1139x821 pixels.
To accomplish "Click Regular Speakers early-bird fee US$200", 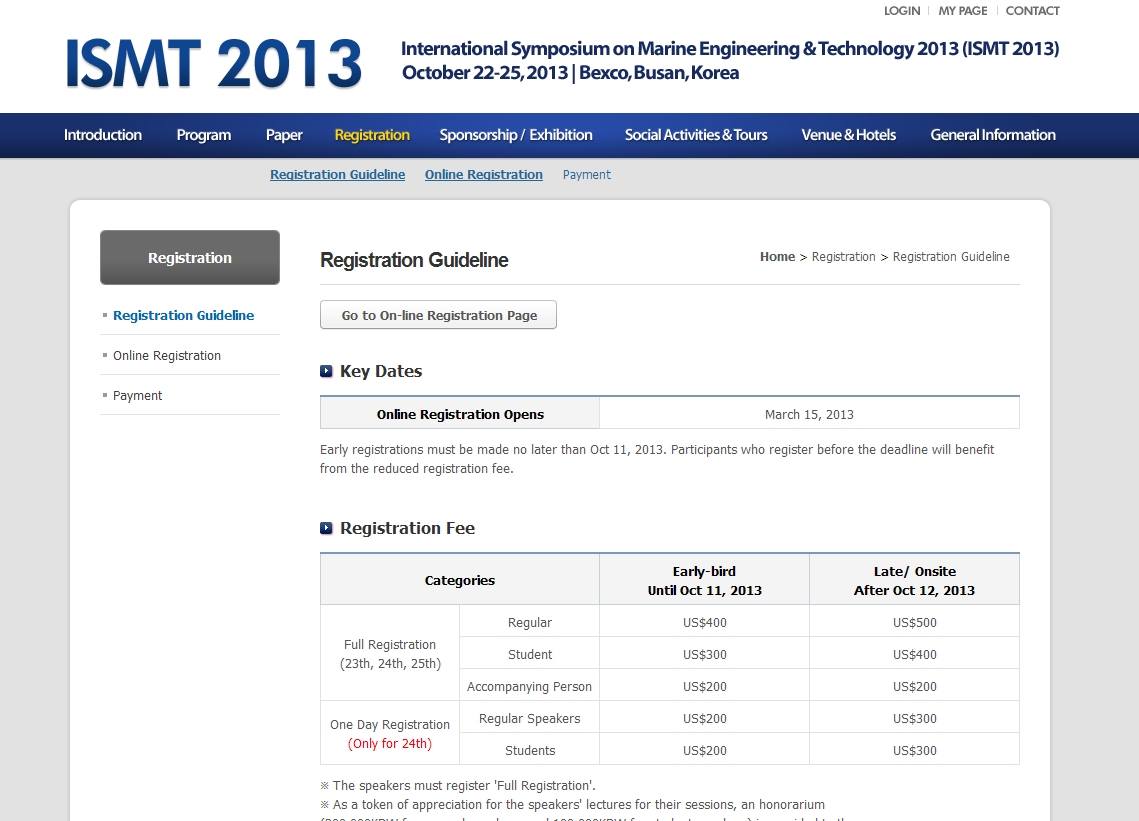I will (705, 719).
